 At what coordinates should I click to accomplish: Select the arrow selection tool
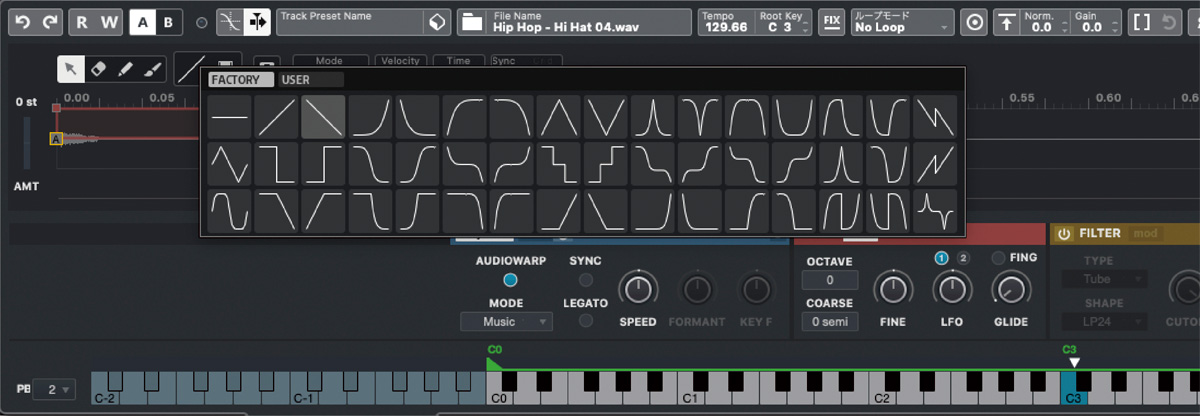coord(70,69)
